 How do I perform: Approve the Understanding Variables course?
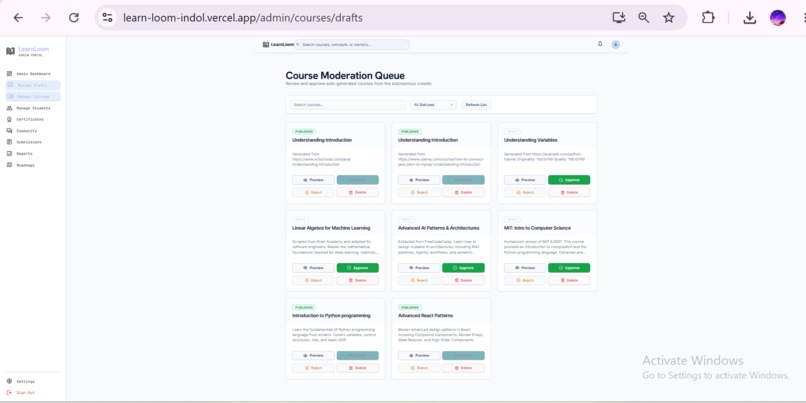[x=569, y=180]
